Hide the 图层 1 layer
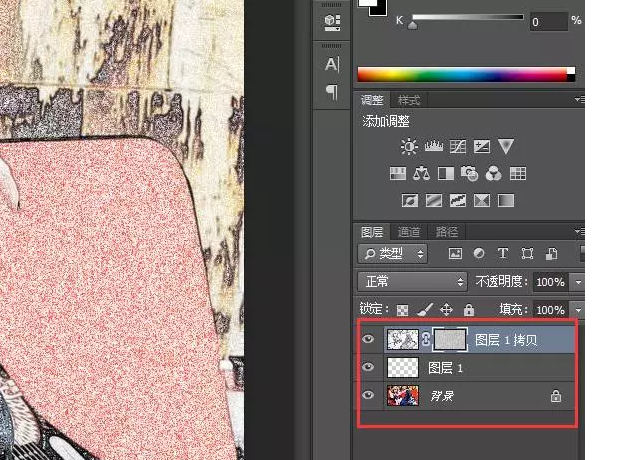This screenshot has height=460, width=627. (x=368, y=367)
